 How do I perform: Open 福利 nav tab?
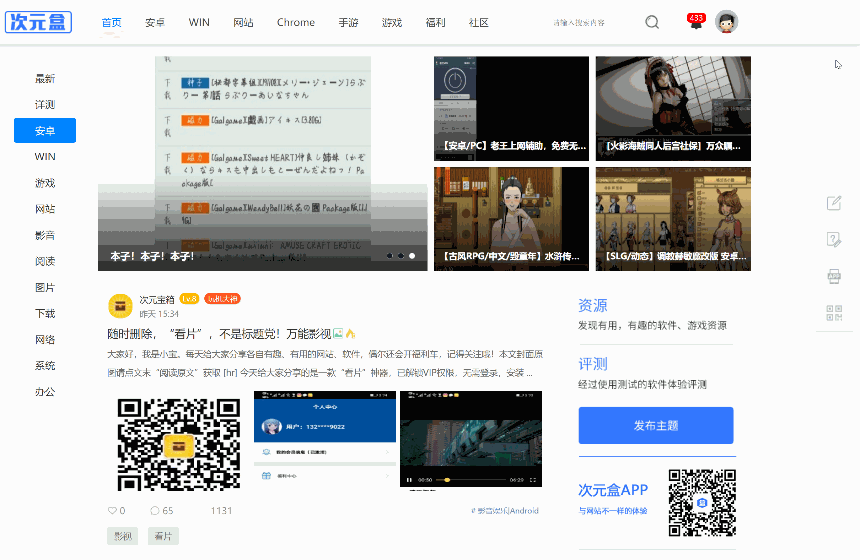tap(435, 22)
